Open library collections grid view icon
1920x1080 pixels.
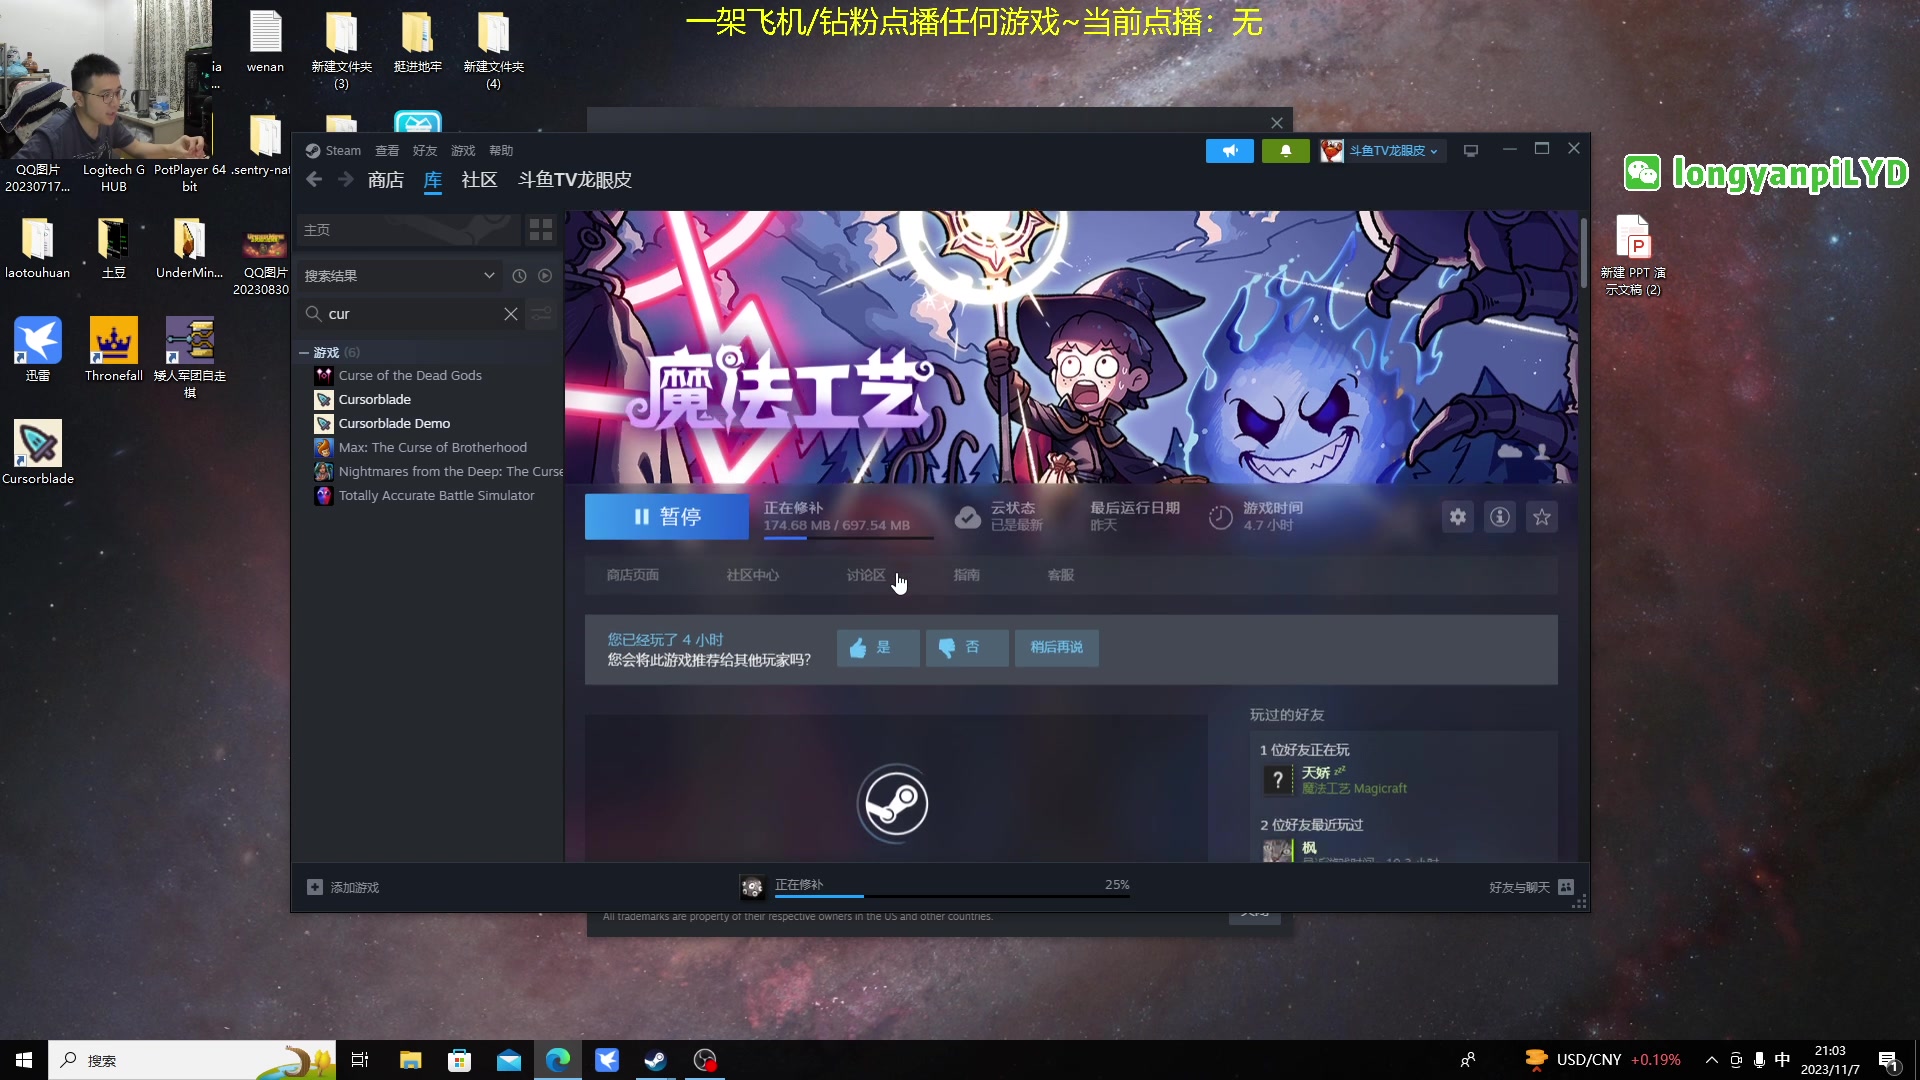[541, 230]
